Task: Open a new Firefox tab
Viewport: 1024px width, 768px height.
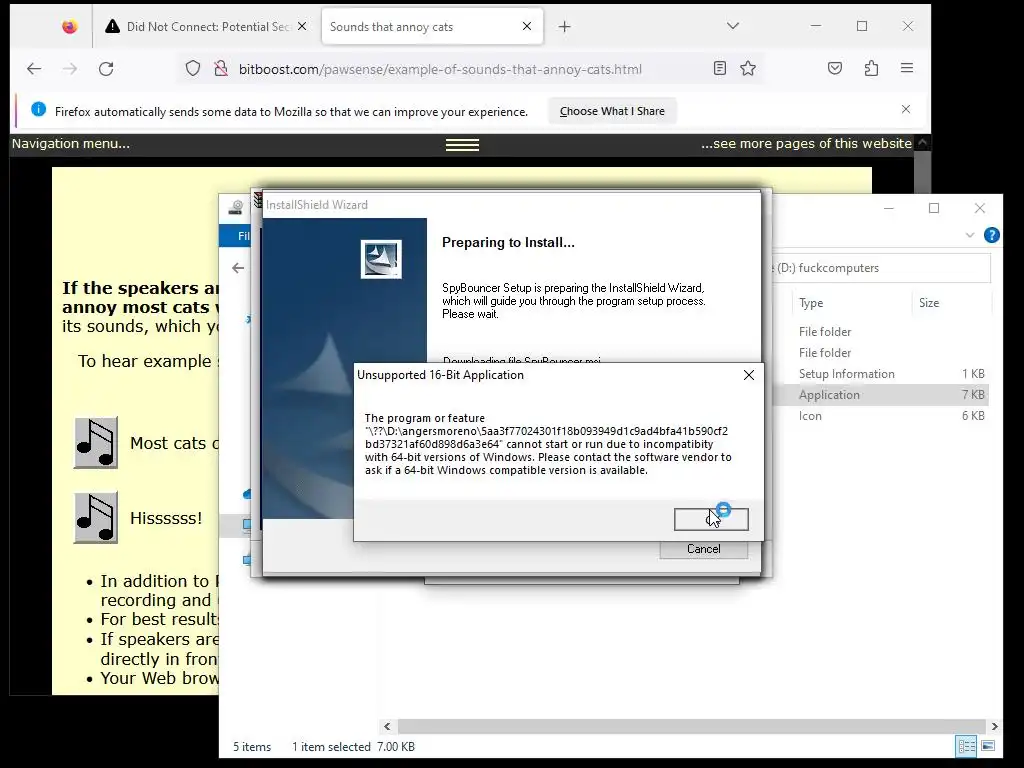Action: 565,27
